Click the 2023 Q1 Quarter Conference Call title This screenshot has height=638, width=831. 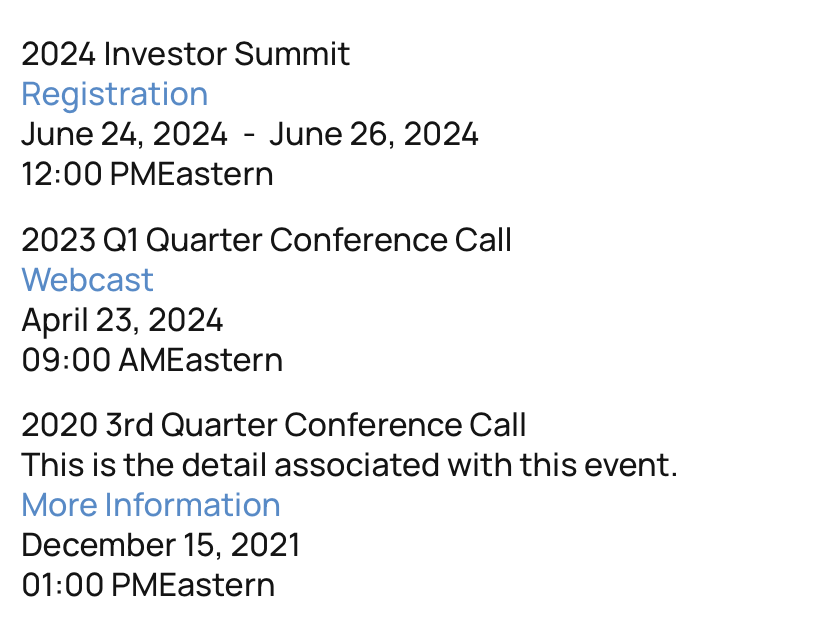(x=266, y=240)
